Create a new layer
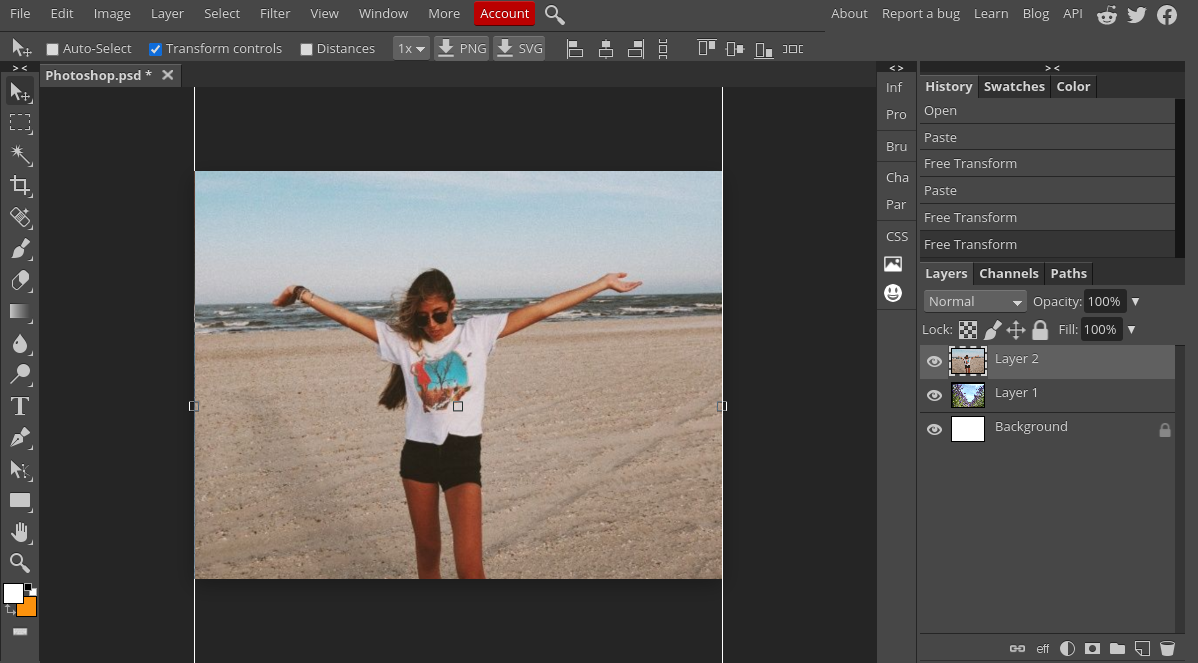This screenshot has width=1198, height=663. coord(1142,648)
